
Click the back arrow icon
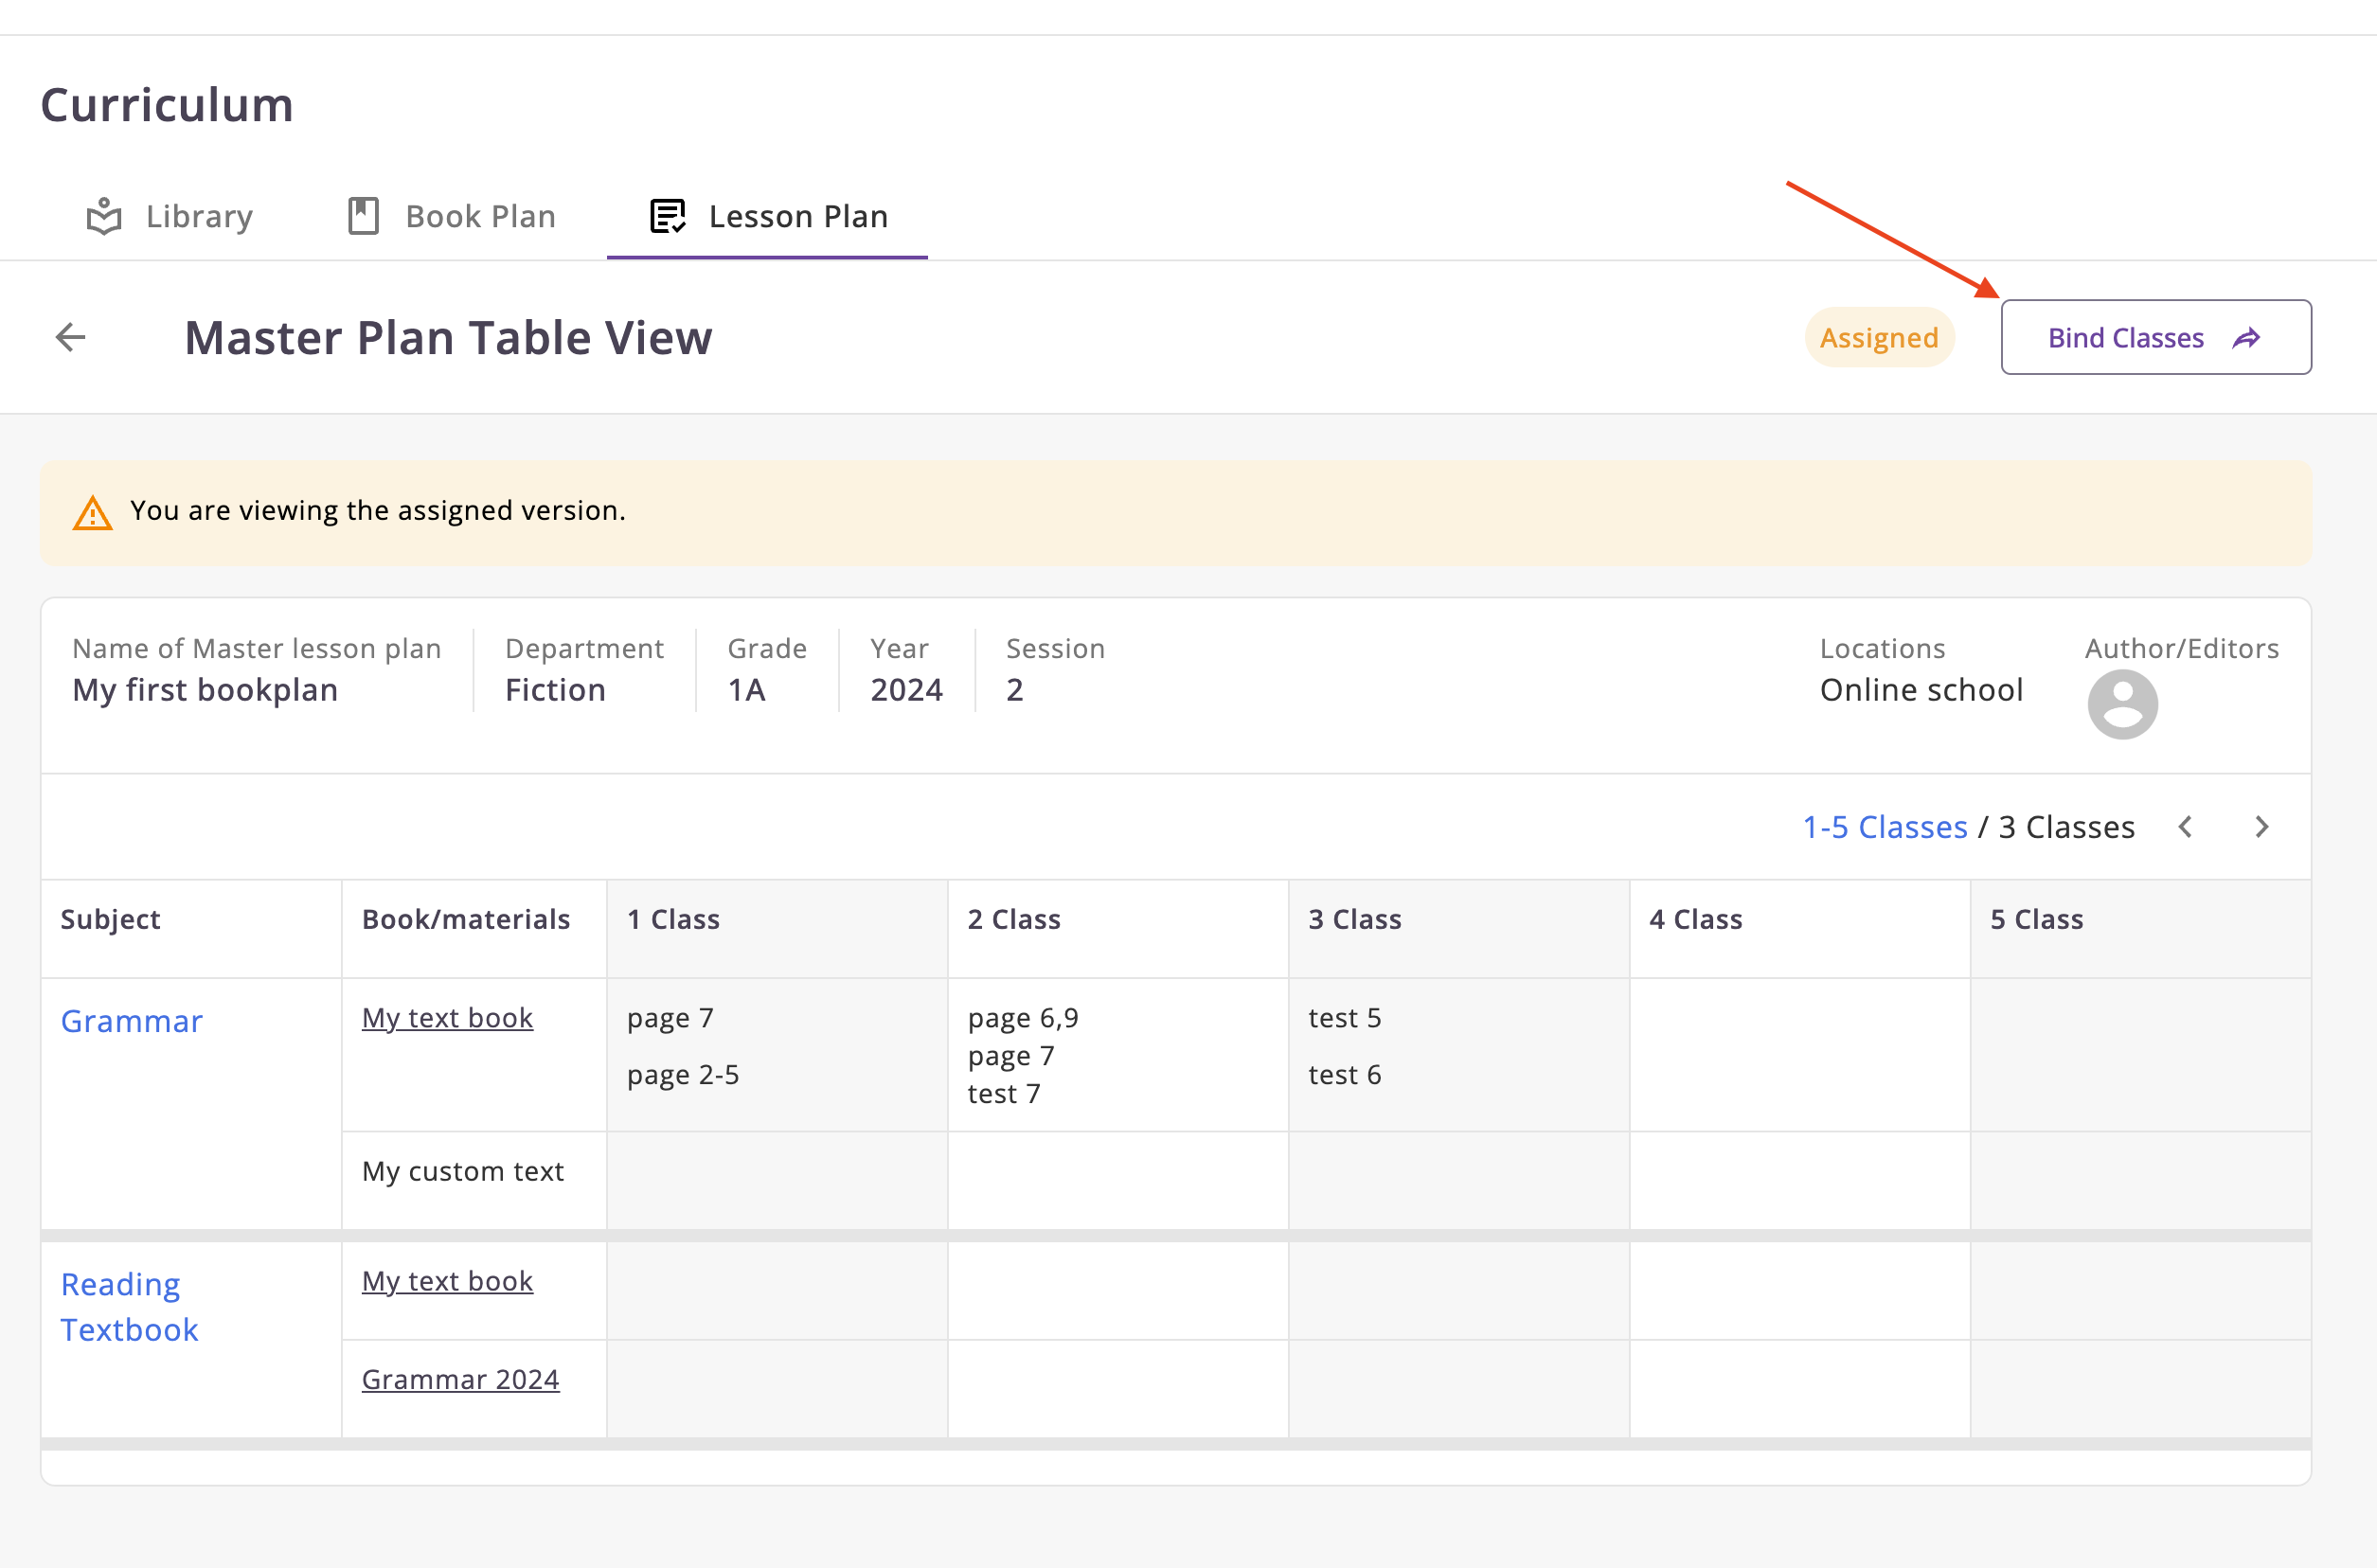70,337
